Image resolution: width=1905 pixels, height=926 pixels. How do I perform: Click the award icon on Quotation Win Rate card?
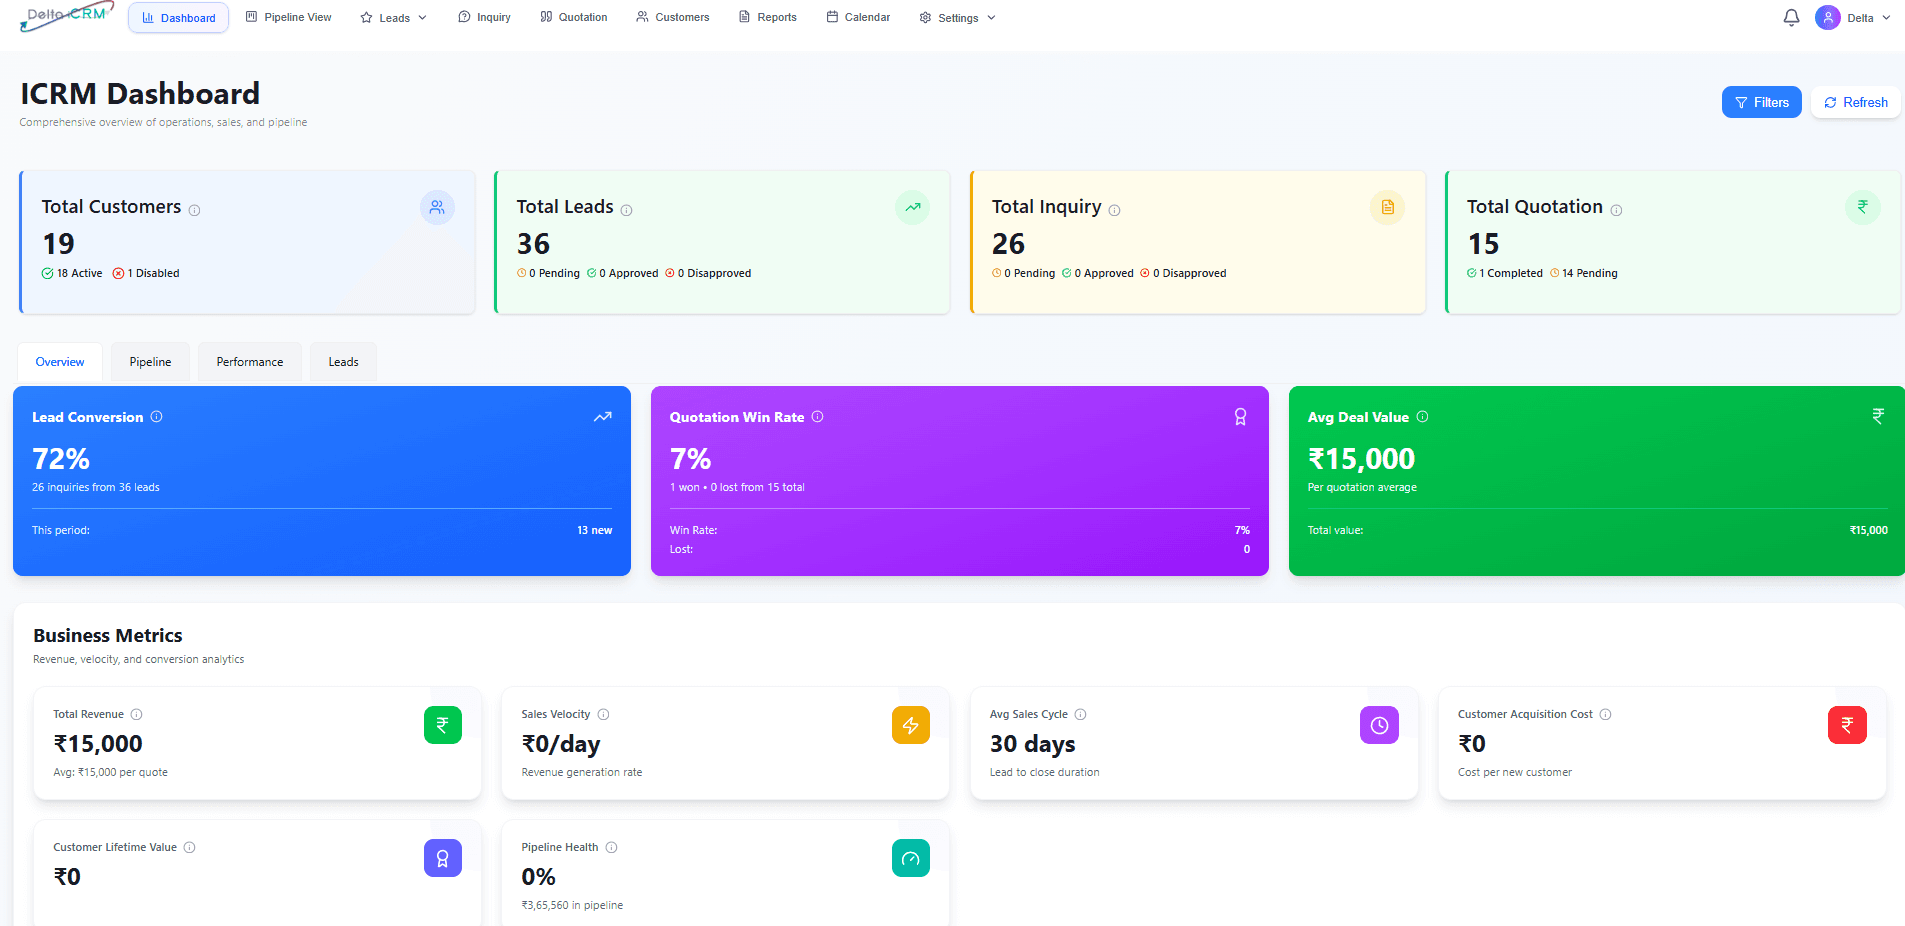tap(1240, 416)
